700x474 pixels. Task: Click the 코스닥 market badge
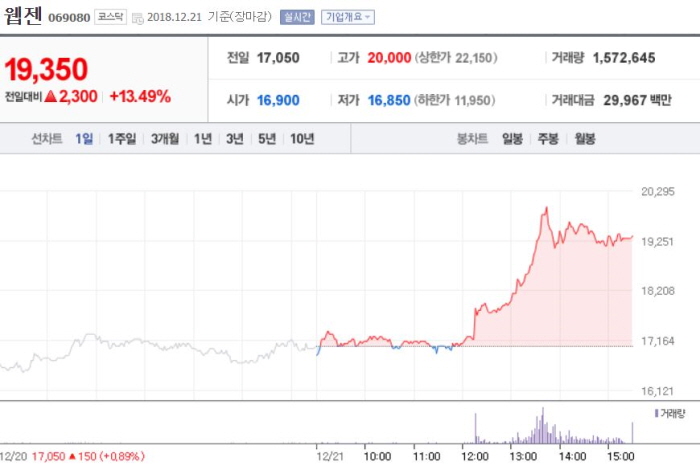click(x=111, y=17)
